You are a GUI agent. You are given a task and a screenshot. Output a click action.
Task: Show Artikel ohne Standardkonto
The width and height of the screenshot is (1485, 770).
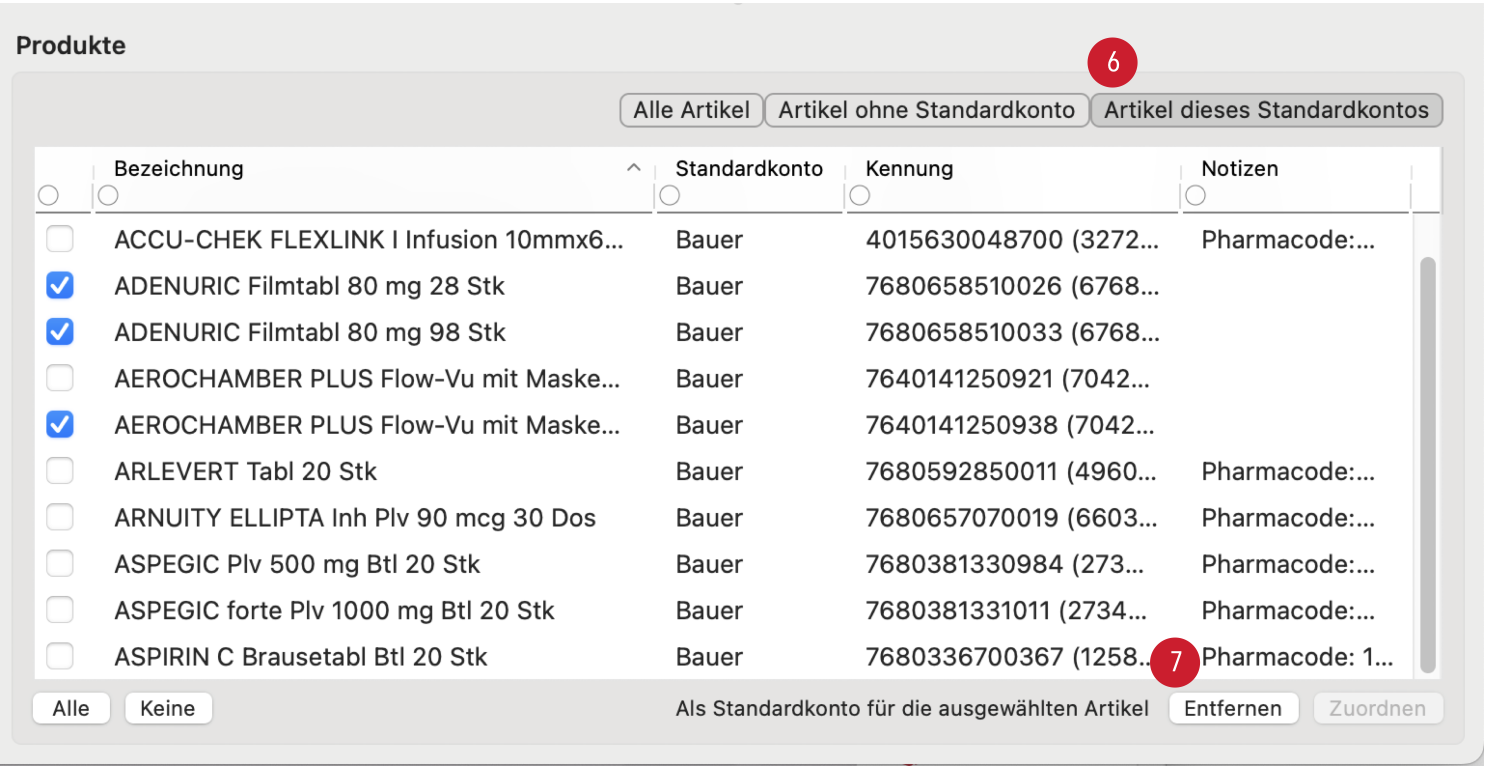point(927,110)
